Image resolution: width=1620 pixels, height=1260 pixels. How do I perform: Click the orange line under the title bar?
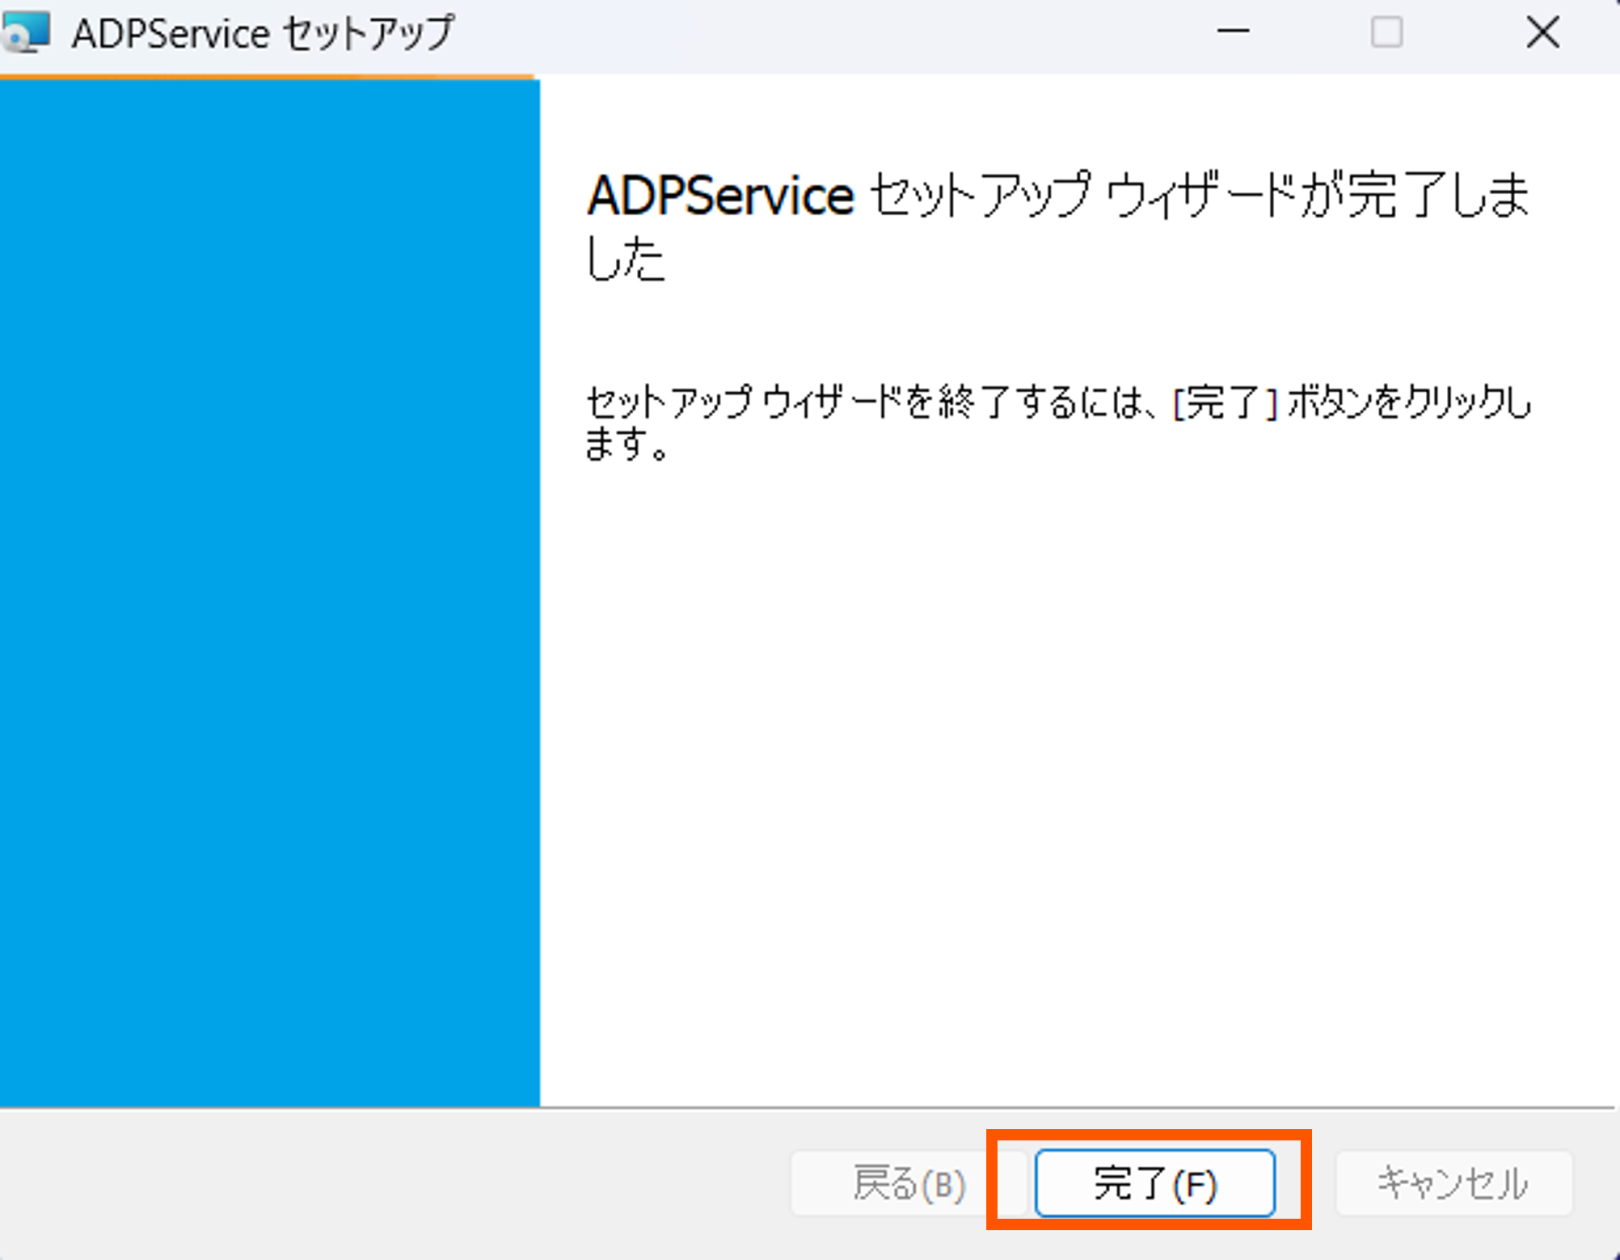(x=267, y=76)
